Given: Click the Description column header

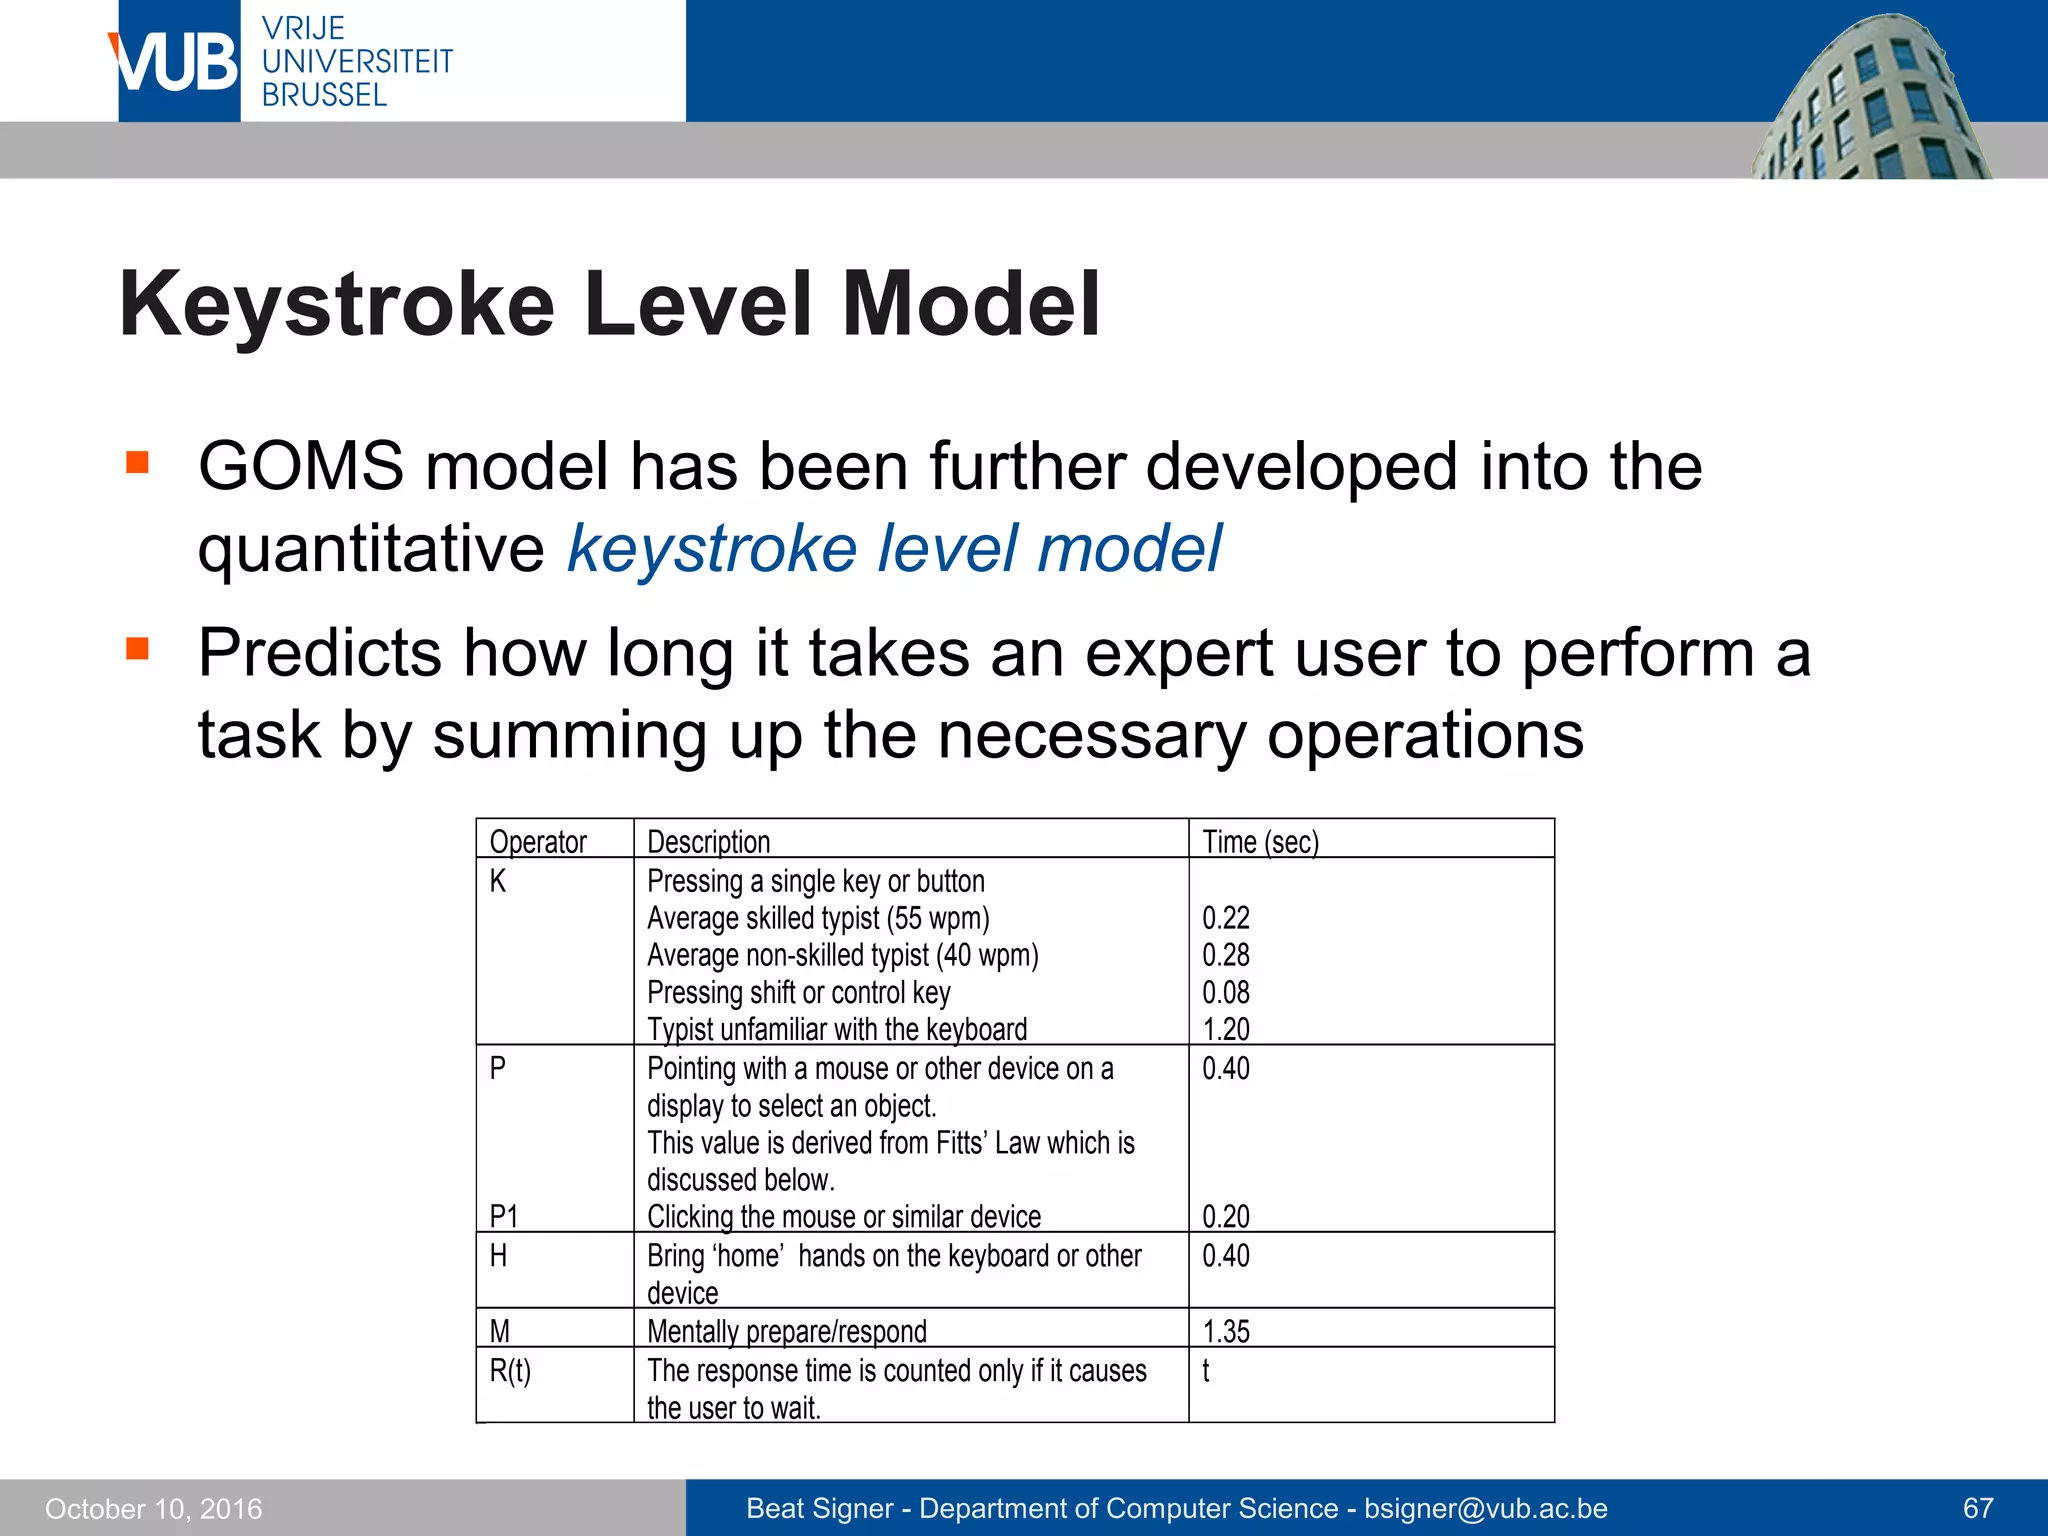Looking at the screenshot, I should 708,842.
